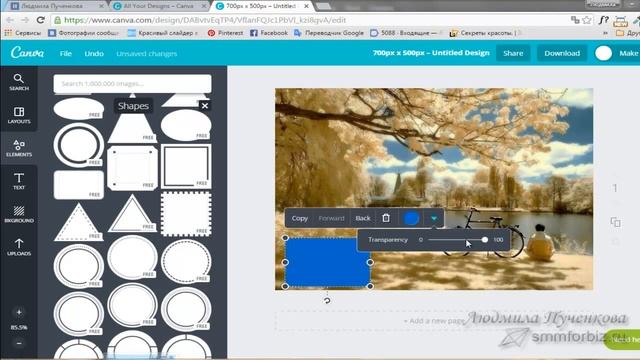This screenshot has height=360, width=640.
Task: Go back in browser history
Action: pyautogui.click(x=10, y=20)
